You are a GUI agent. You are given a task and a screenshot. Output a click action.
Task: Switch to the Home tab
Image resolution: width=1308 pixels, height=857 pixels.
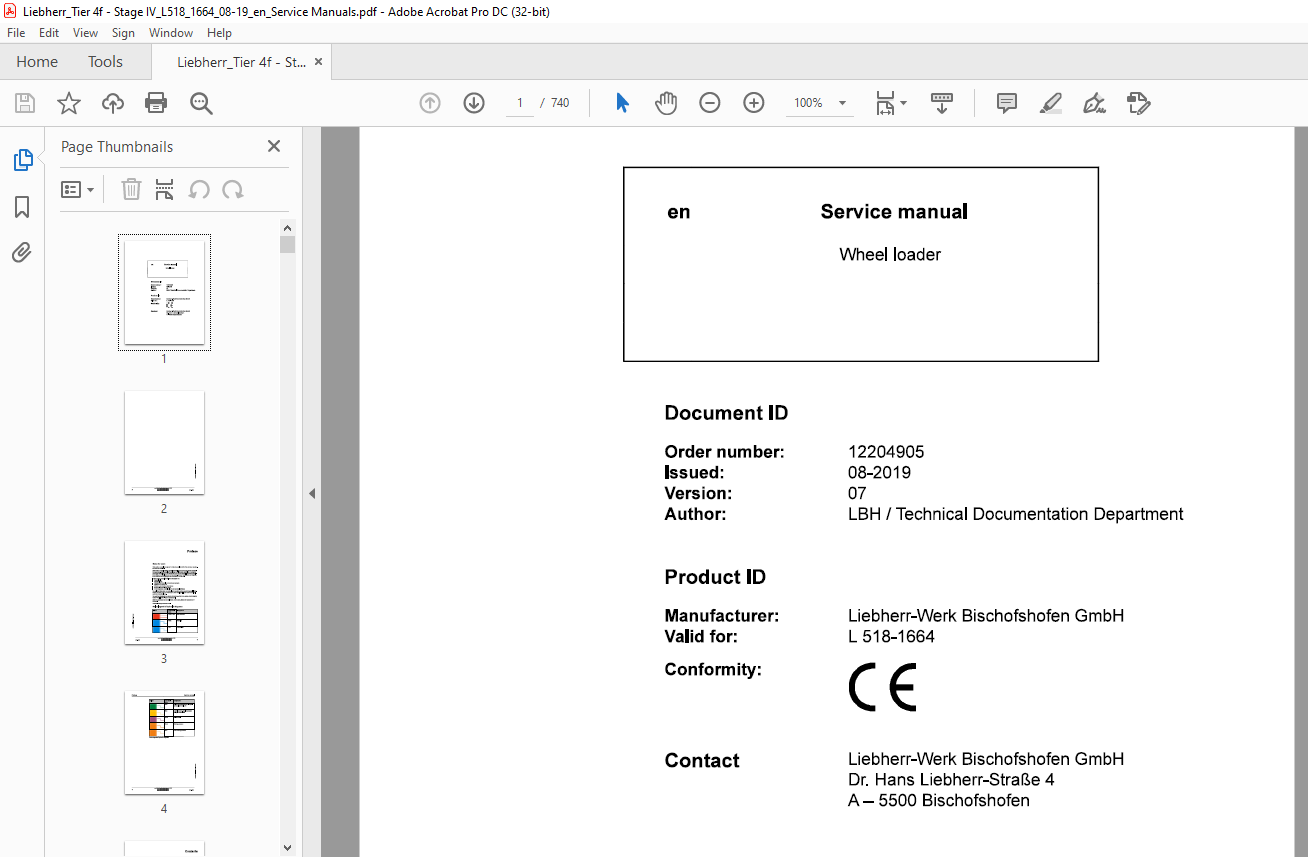click(37, 62)
